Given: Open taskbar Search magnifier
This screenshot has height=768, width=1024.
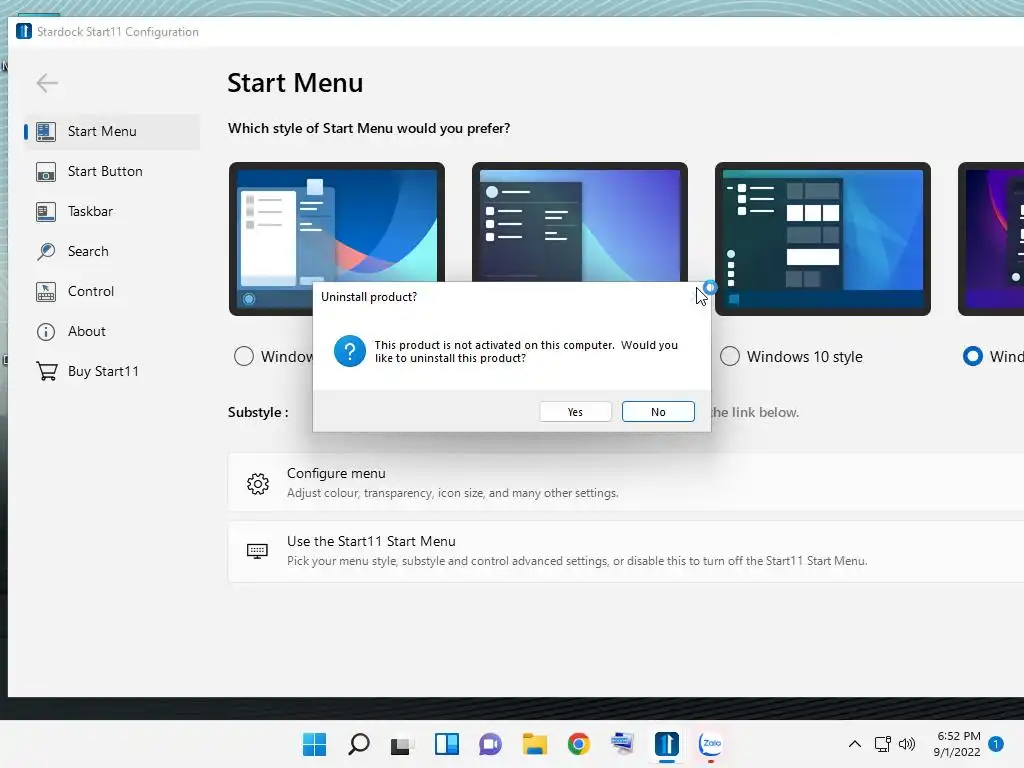Looking at the screenshot, I should pyautogui.click(x=359, y=744).
